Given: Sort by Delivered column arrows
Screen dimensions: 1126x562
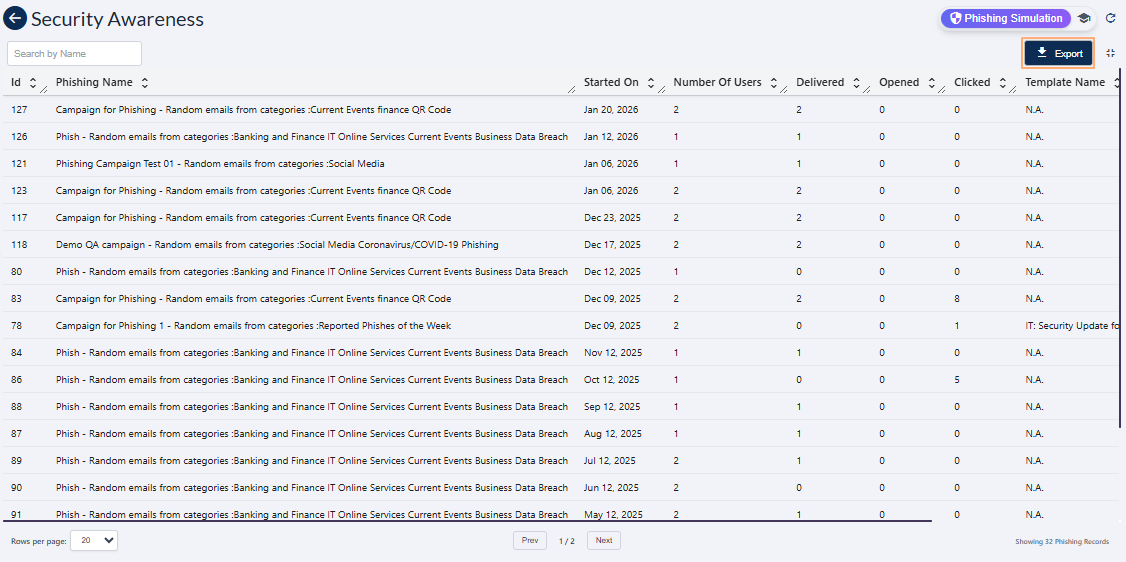Looking at the screenshot, I should [x=856, y=83].
